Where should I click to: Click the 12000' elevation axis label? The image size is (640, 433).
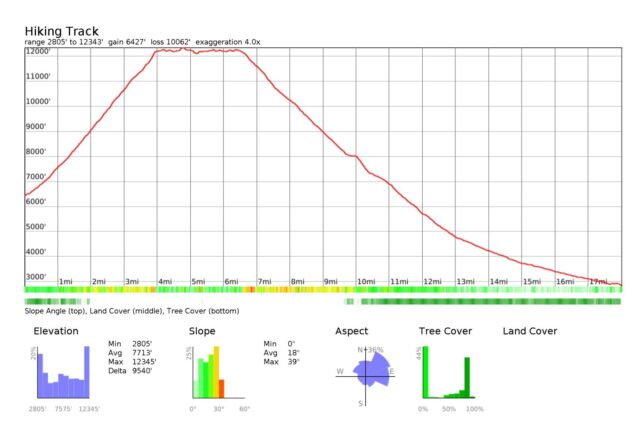[37, 52]
